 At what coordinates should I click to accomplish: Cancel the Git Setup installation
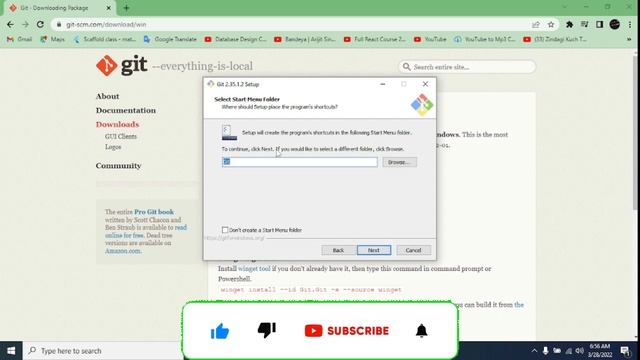coord(413,250)
